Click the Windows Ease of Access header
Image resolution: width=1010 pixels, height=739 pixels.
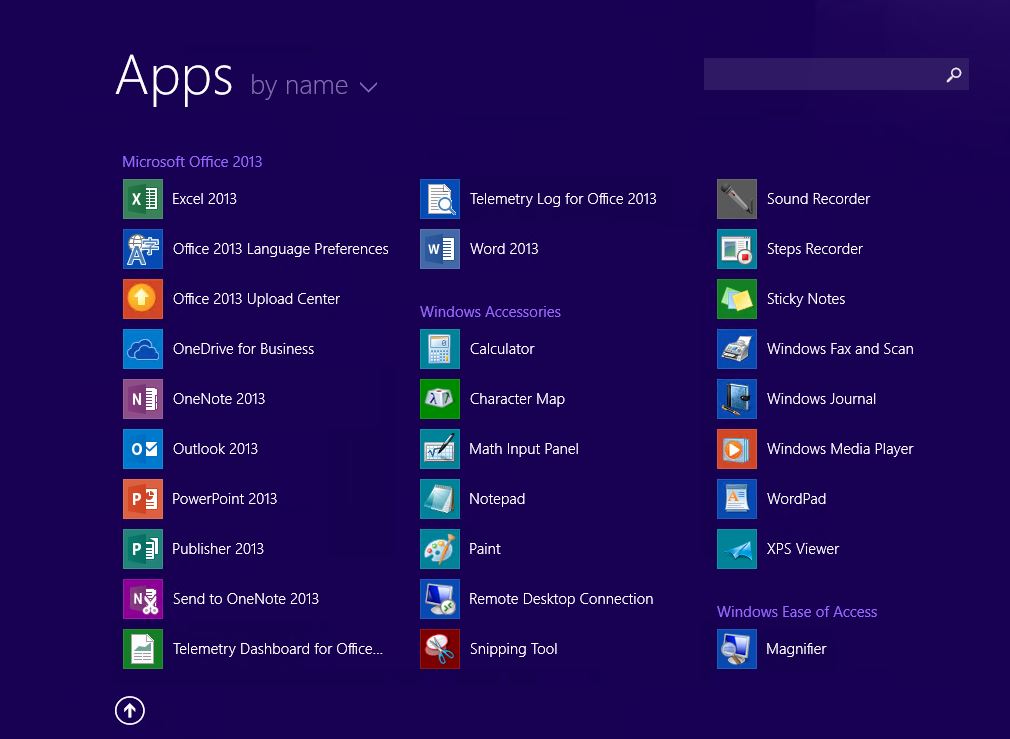click(x=797, y=612)
